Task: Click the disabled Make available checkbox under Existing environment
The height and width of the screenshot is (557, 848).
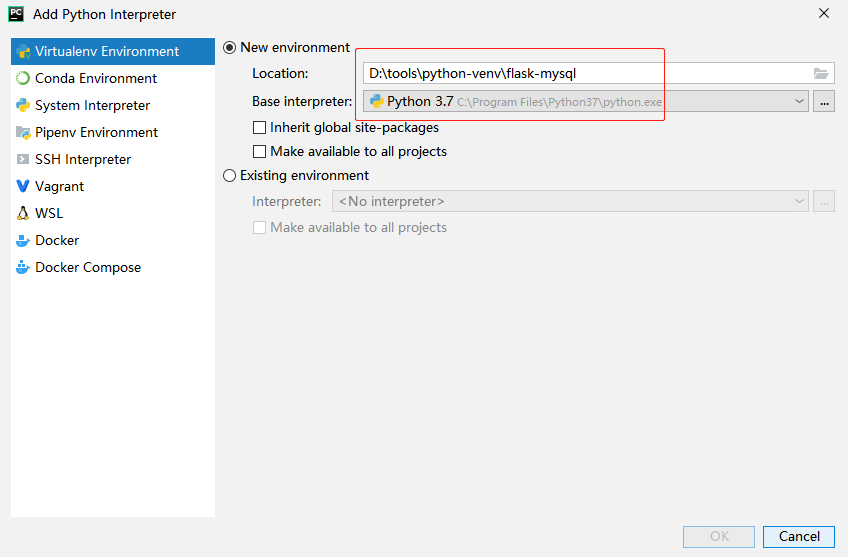Action: 260,228
